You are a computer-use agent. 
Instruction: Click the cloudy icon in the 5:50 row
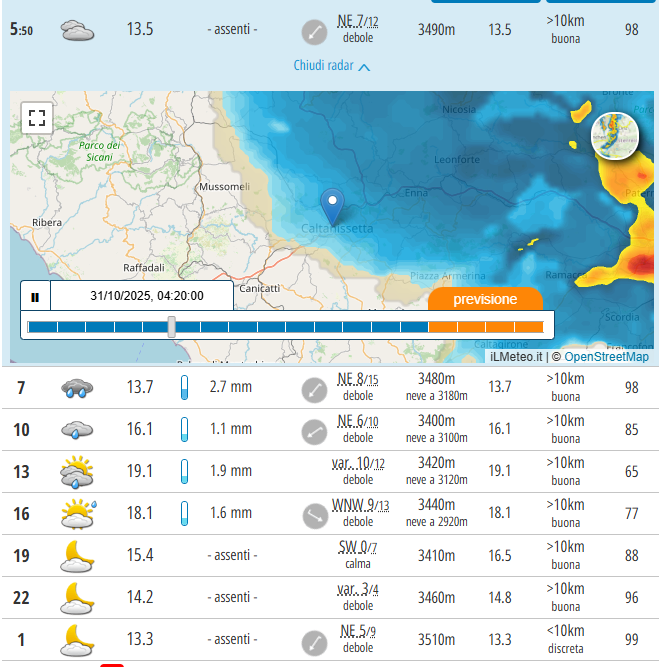click(77, 31)
